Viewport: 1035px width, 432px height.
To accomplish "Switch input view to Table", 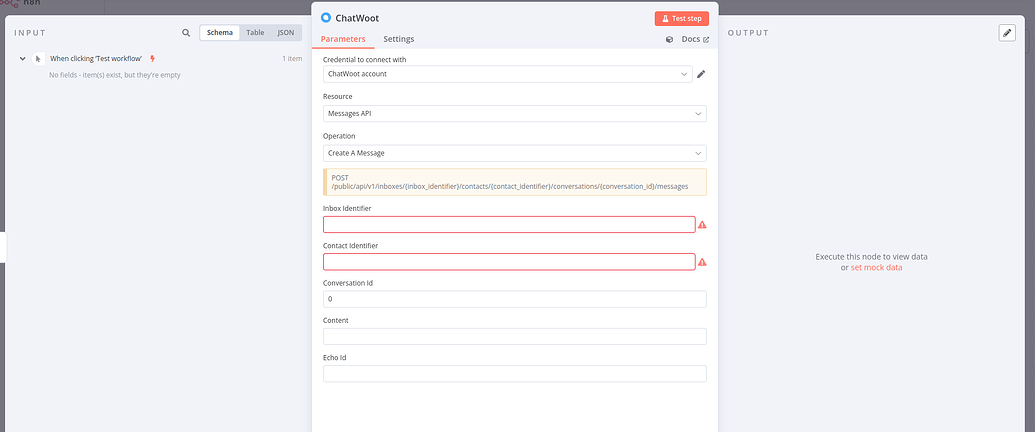I will click(x=255, y=32).
